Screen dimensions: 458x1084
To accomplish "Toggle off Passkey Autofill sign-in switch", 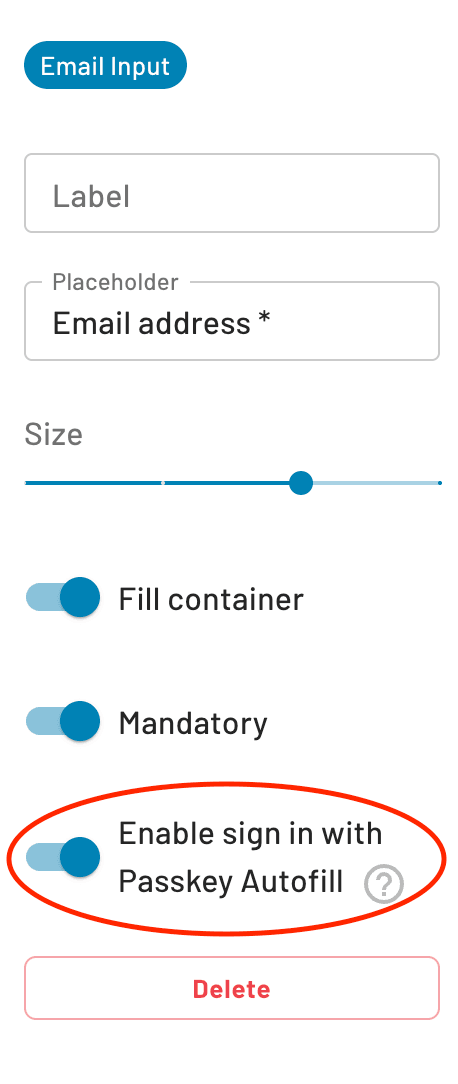I will [x=63, y=857].
